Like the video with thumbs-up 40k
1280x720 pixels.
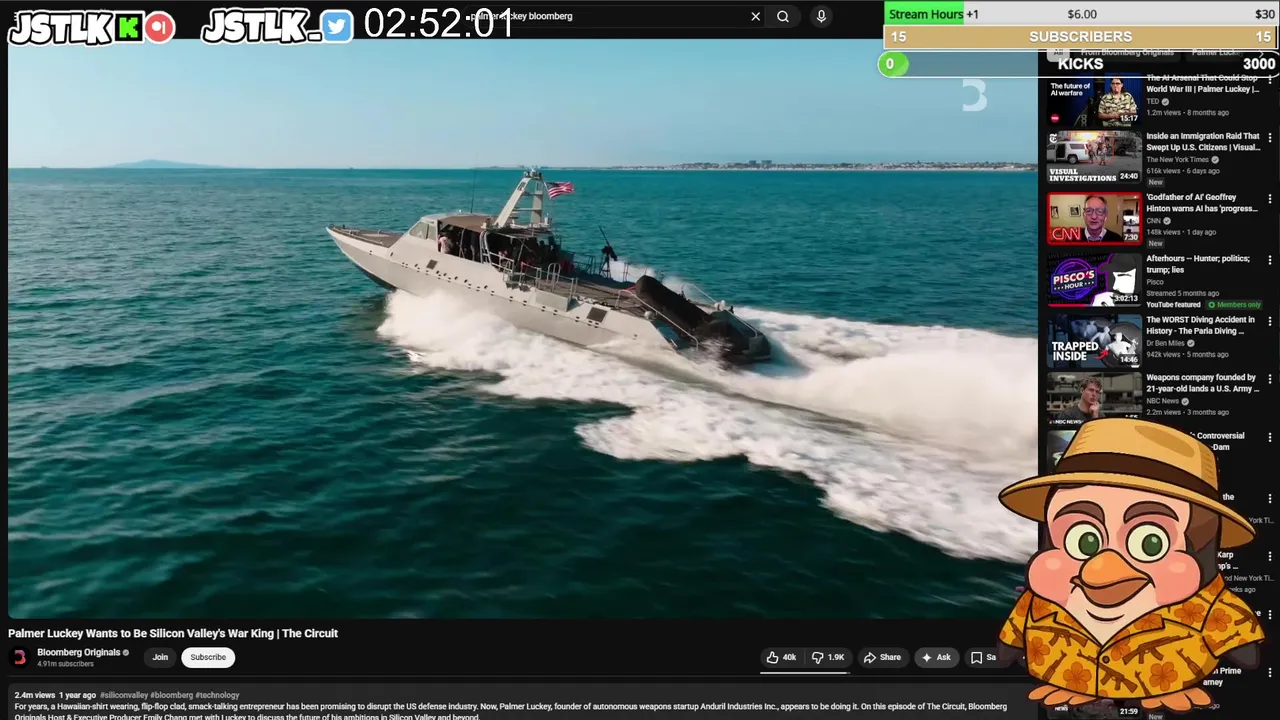click(x=780, y=657)
